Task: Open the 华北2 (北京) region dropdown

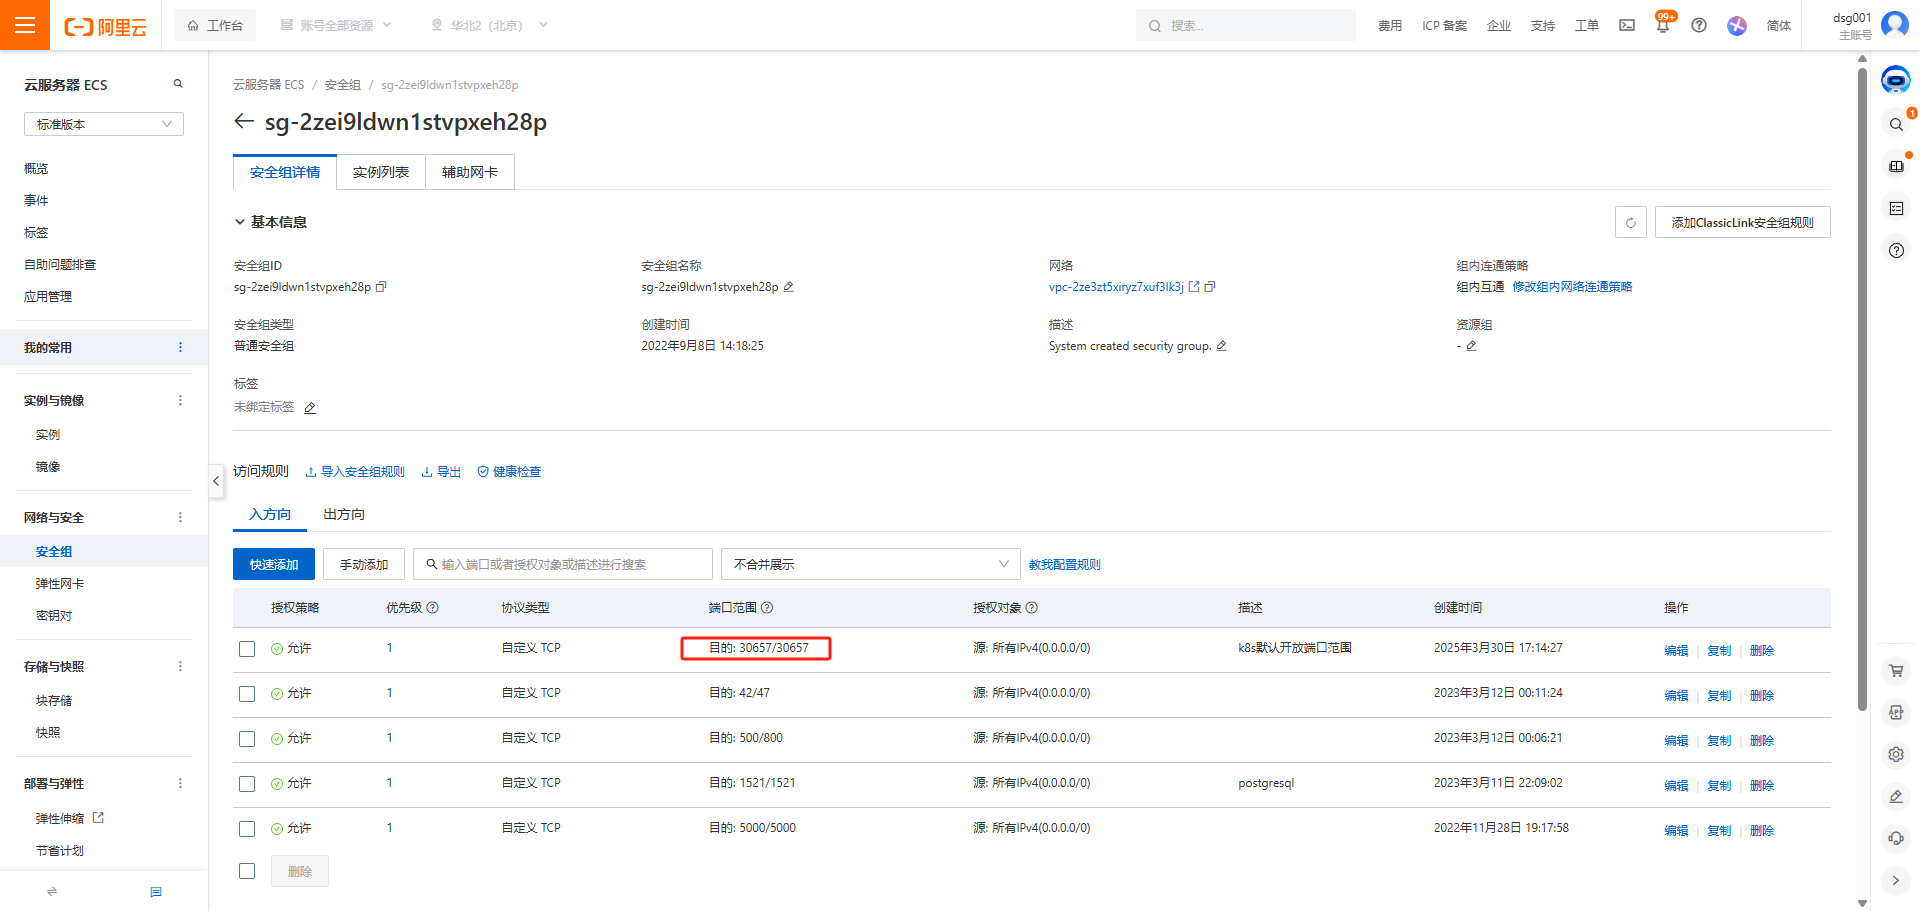Action: 489,25
